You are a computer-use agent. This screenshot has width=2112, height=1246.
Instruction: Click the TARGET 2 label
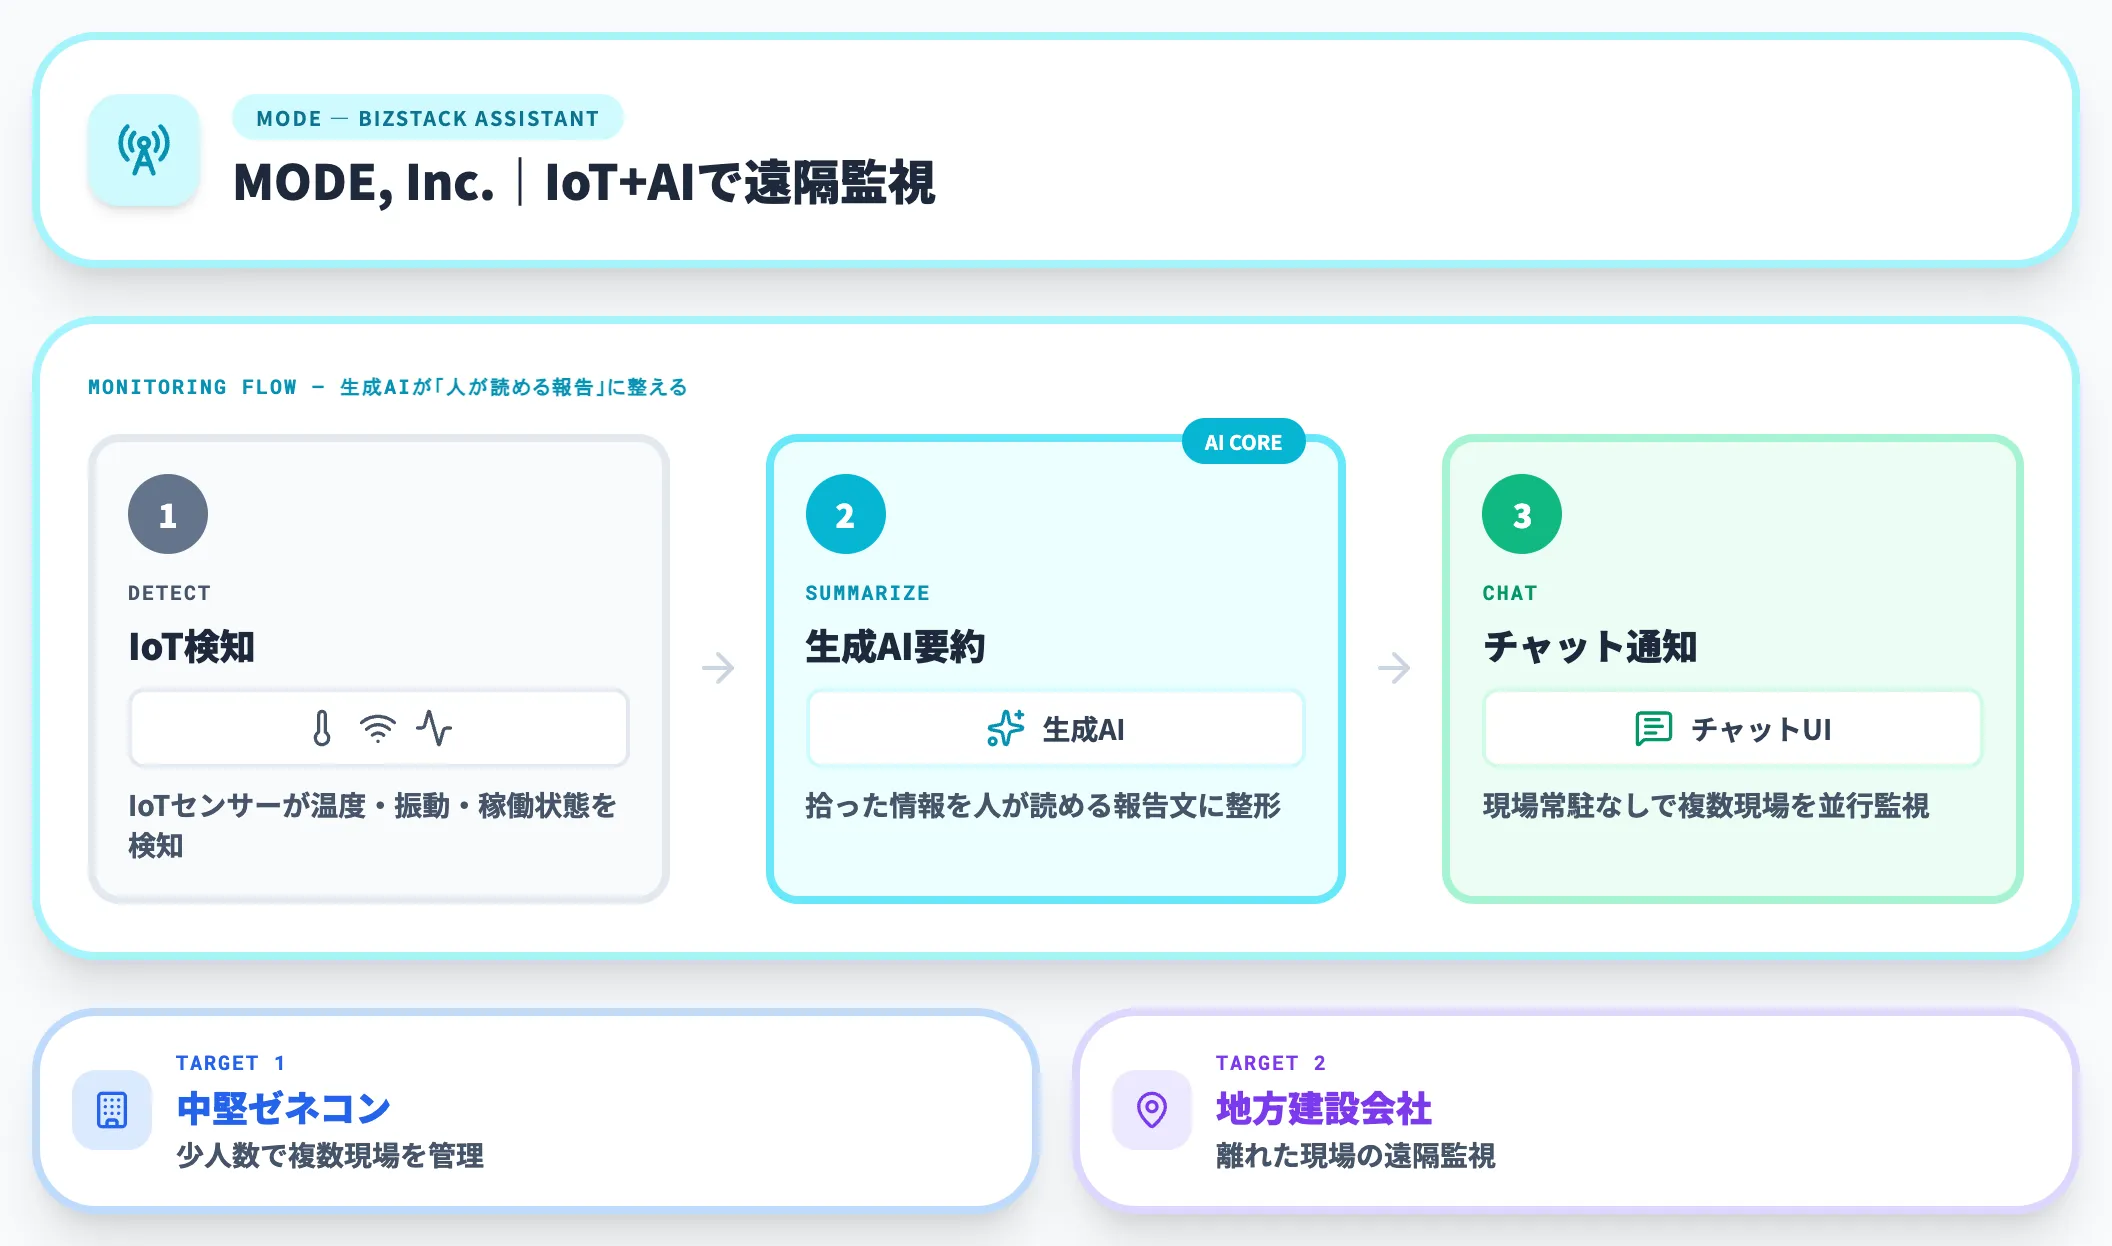(x=1271, y=1063)
